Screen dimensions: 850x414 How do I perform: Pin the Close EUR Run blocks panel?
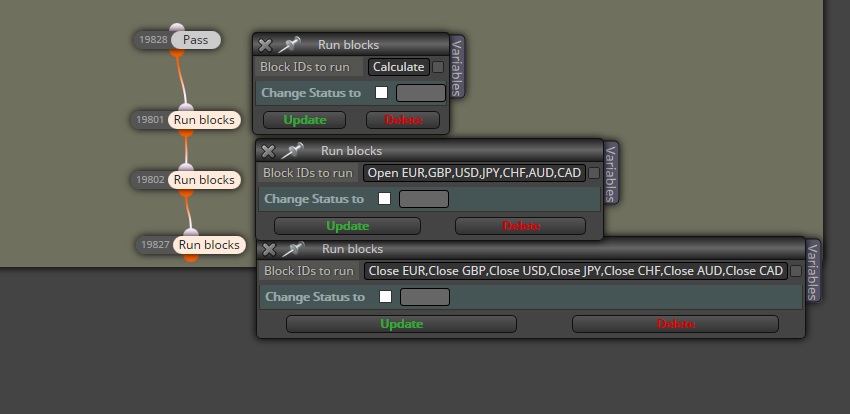[293, 249]
